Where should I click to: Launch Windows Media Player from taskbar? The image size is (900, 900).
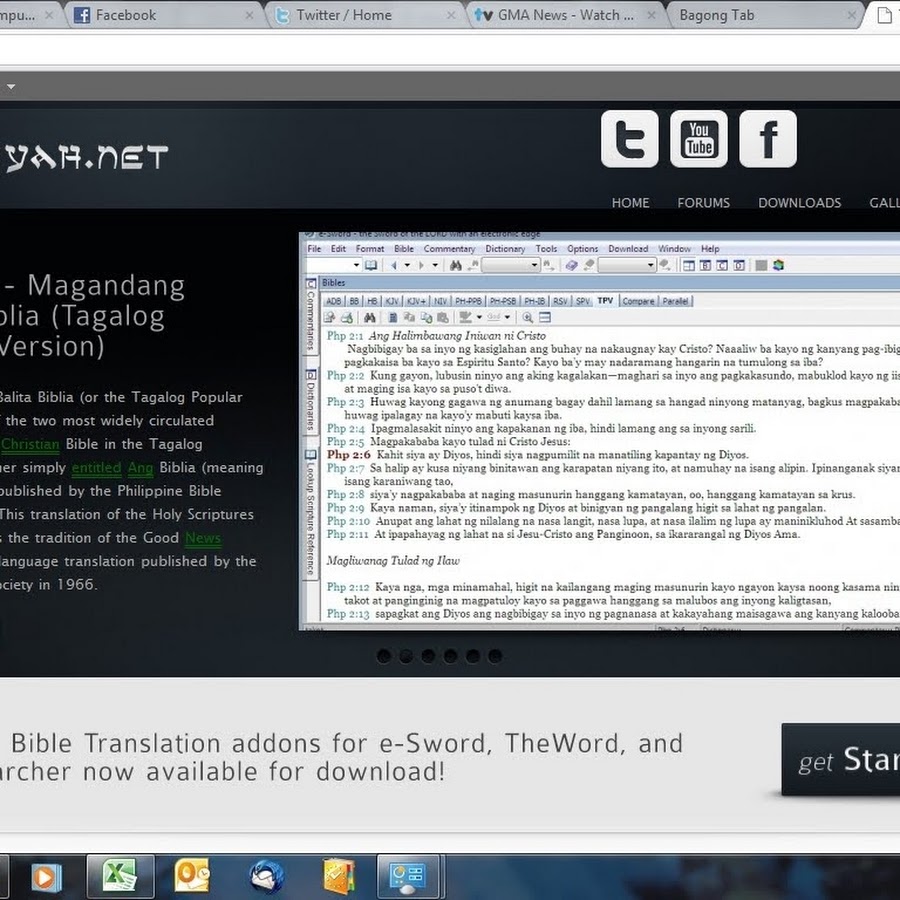(x=44, y=876)
